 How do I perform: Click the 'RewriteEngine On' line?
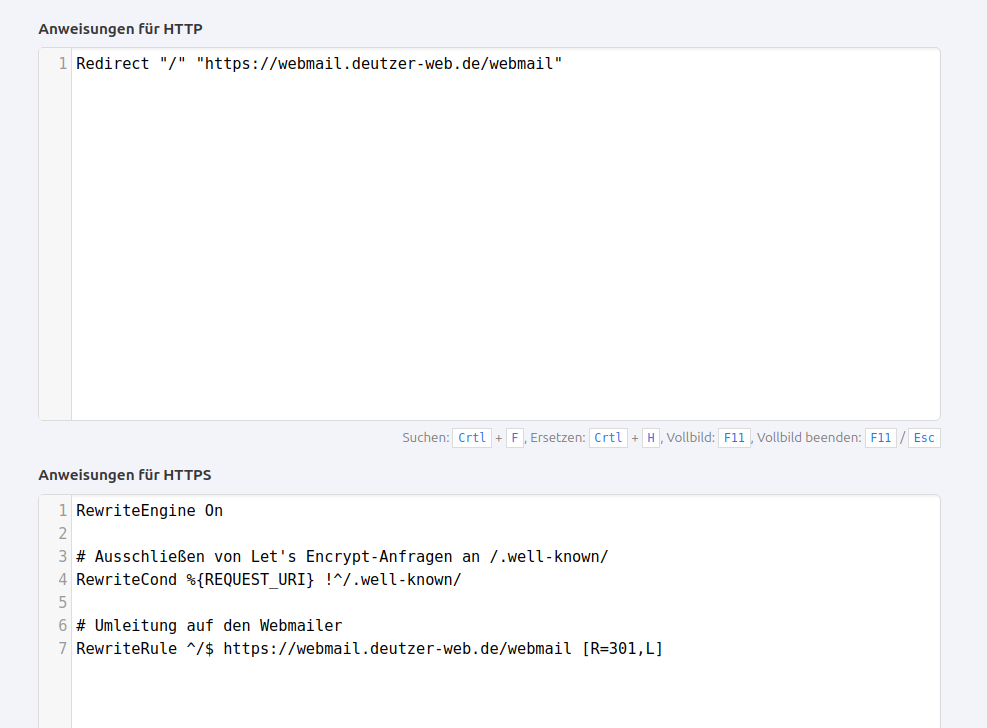pos(149,511)
